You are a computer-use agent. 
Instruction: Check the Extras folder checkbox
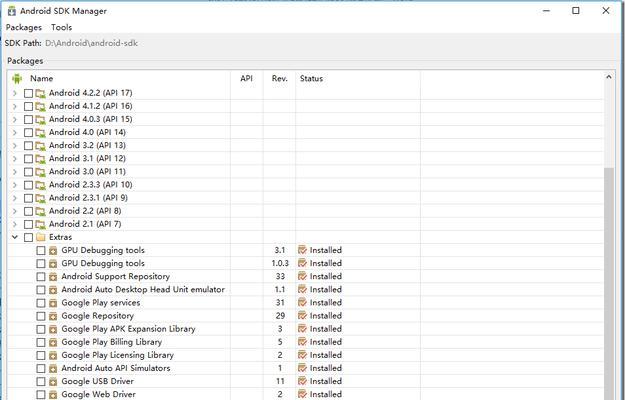[28, 237]
